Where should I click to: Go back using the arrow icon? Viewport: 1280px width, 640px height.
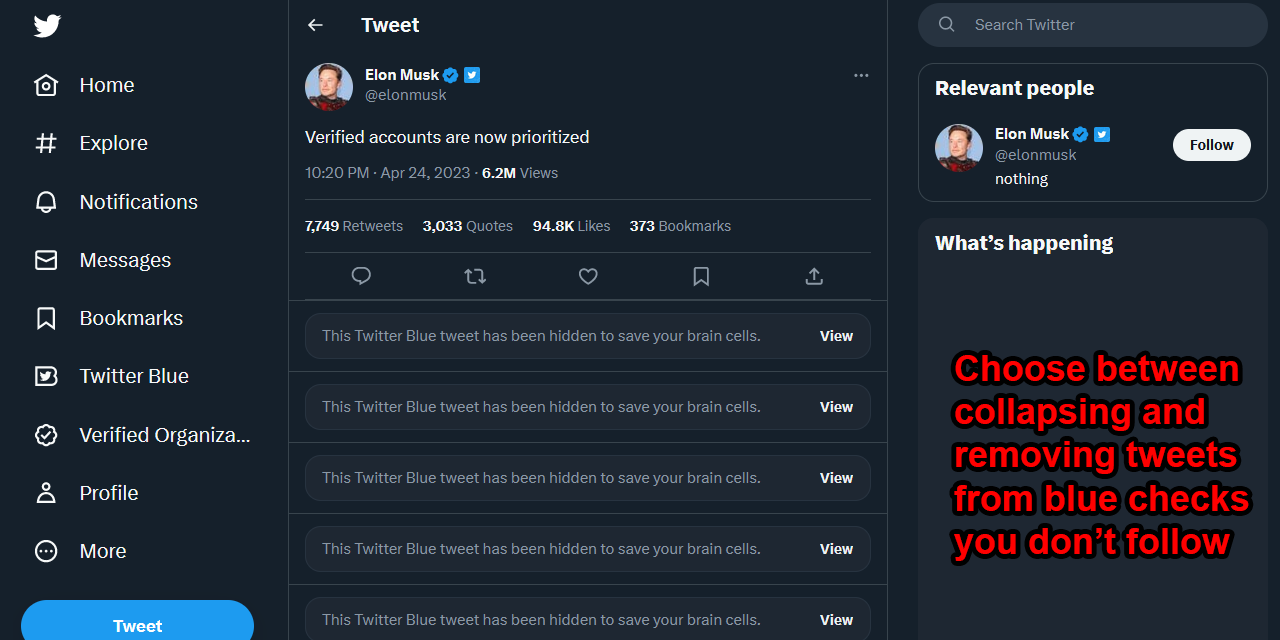click(315, 25)
